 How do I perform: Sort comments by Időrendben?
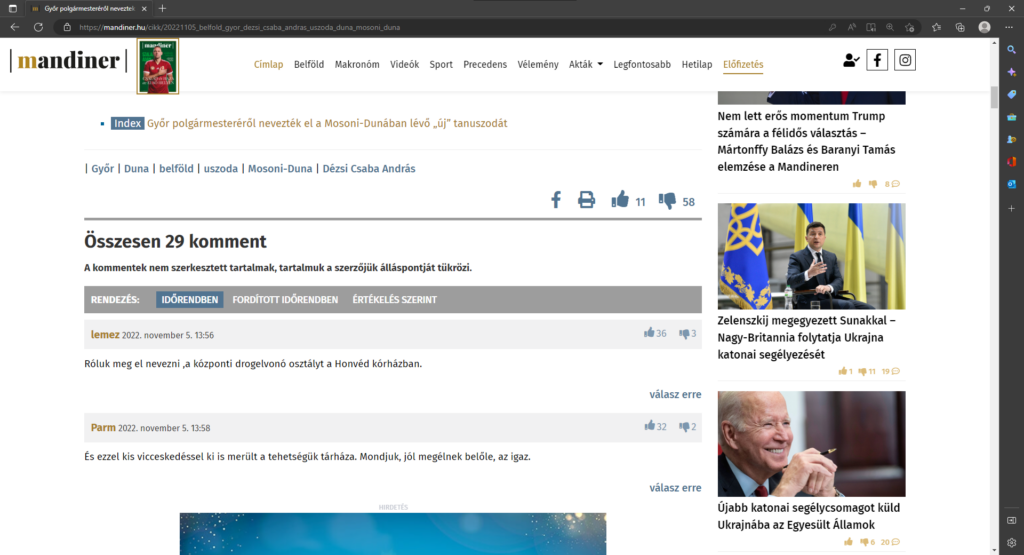pos(189,299)
